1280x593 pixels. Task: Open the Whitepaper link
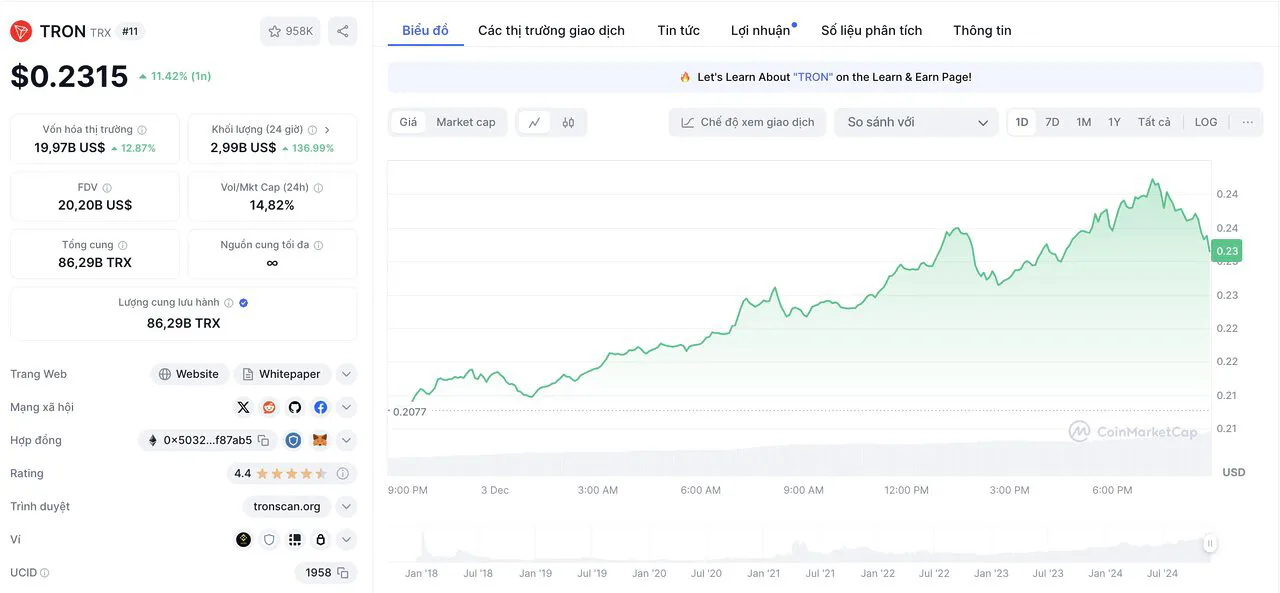tap(281, 374)
